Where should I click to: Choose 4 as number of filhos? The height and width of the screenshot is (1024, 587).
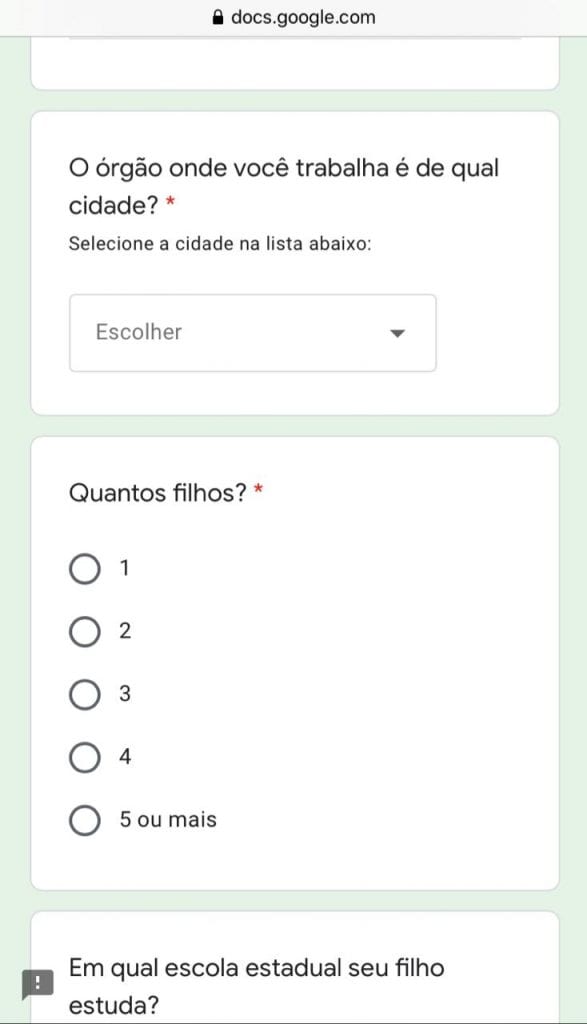click(85, 757)
